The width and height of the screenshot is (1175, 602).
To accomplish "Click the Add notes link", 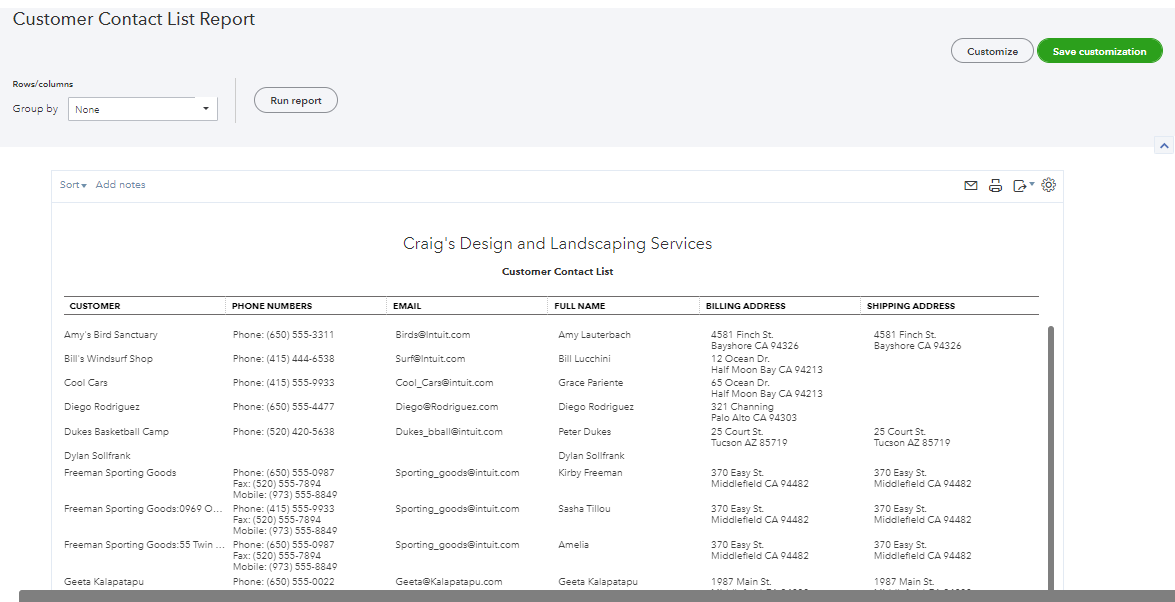I will tap(120, 184).
